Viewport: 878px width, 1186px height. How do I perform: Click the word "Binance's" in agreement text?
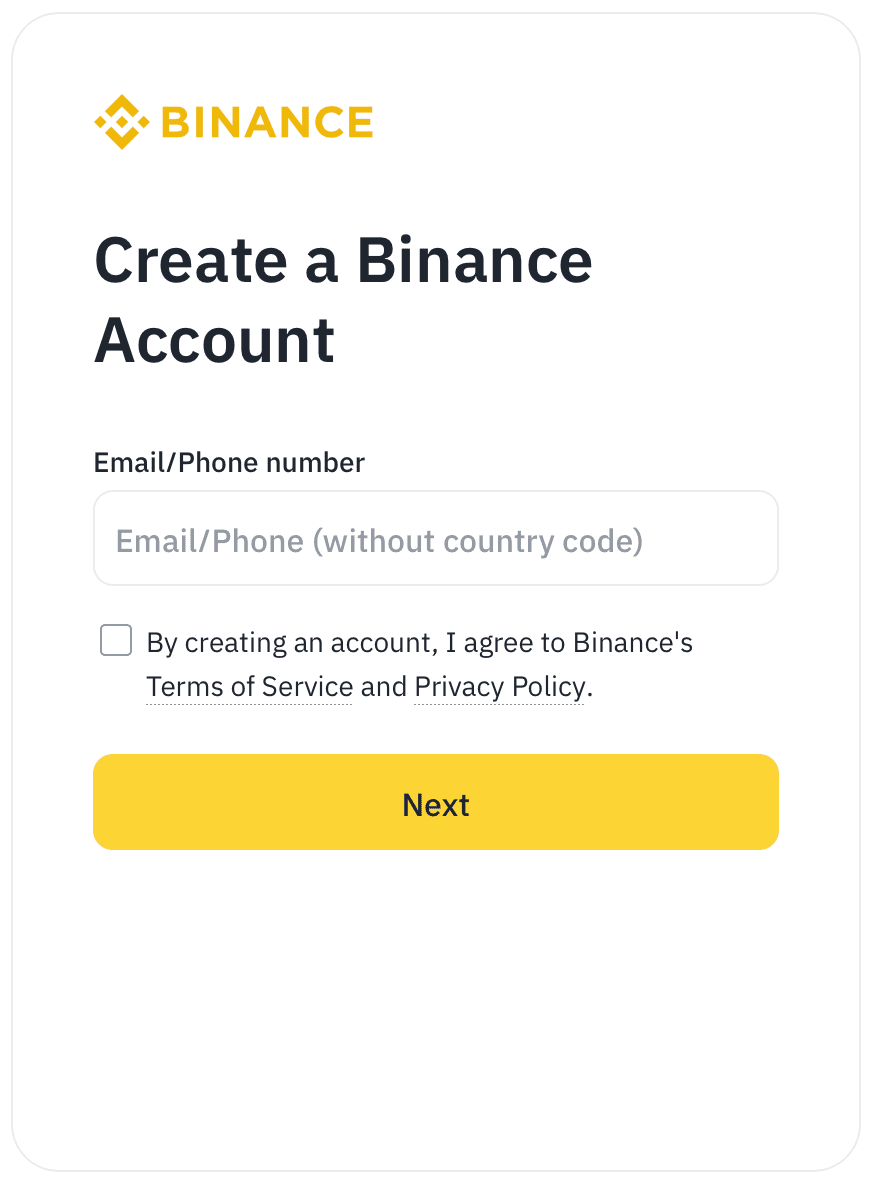[x=632, y=642]
